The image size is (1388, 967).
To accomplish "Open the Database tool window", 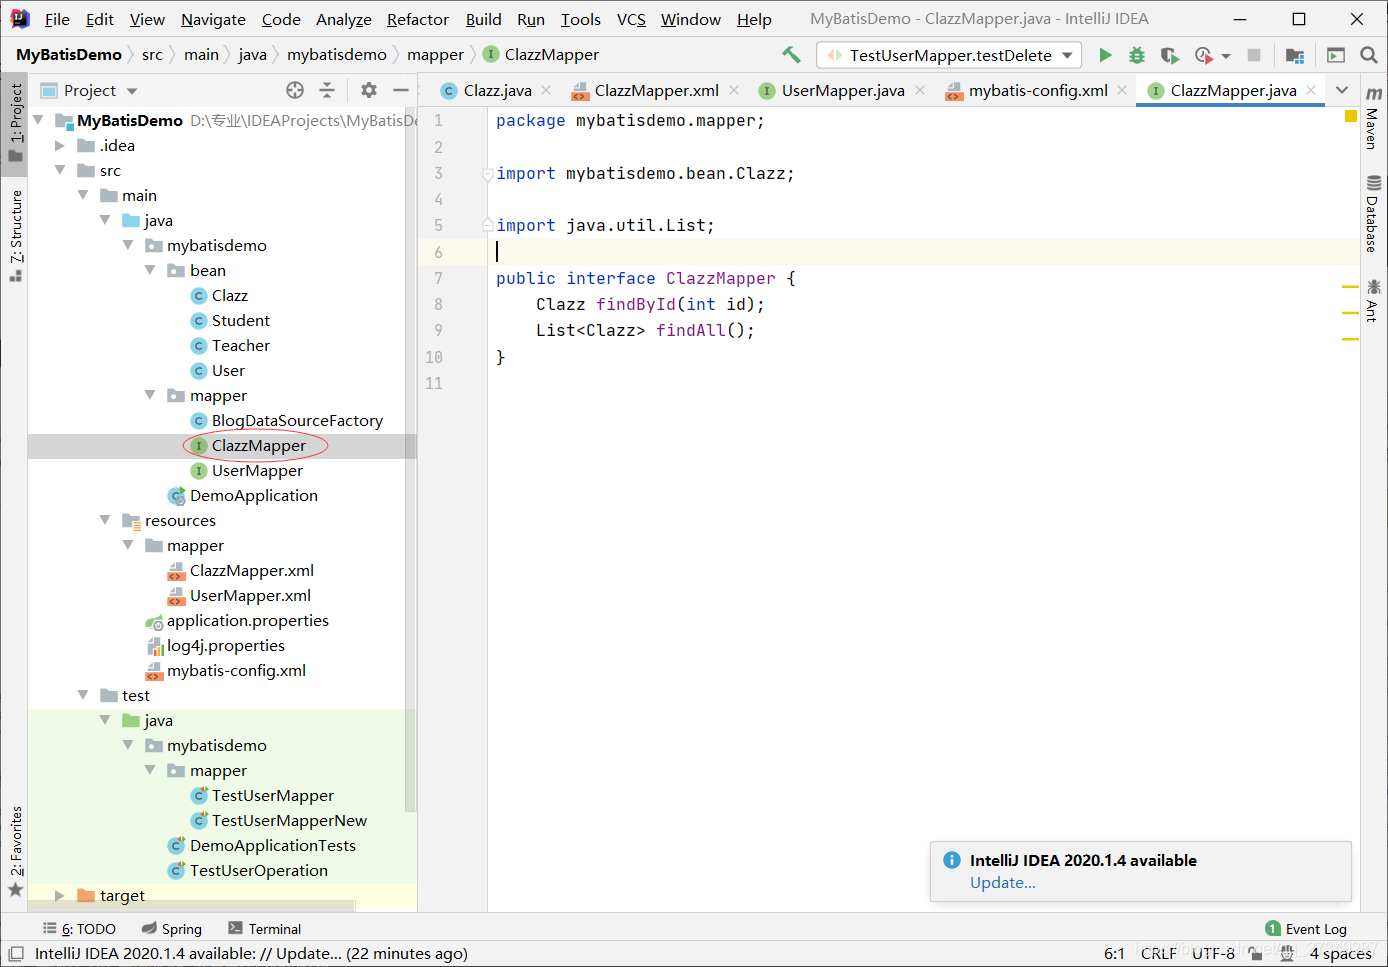I will coord(1373,214).
